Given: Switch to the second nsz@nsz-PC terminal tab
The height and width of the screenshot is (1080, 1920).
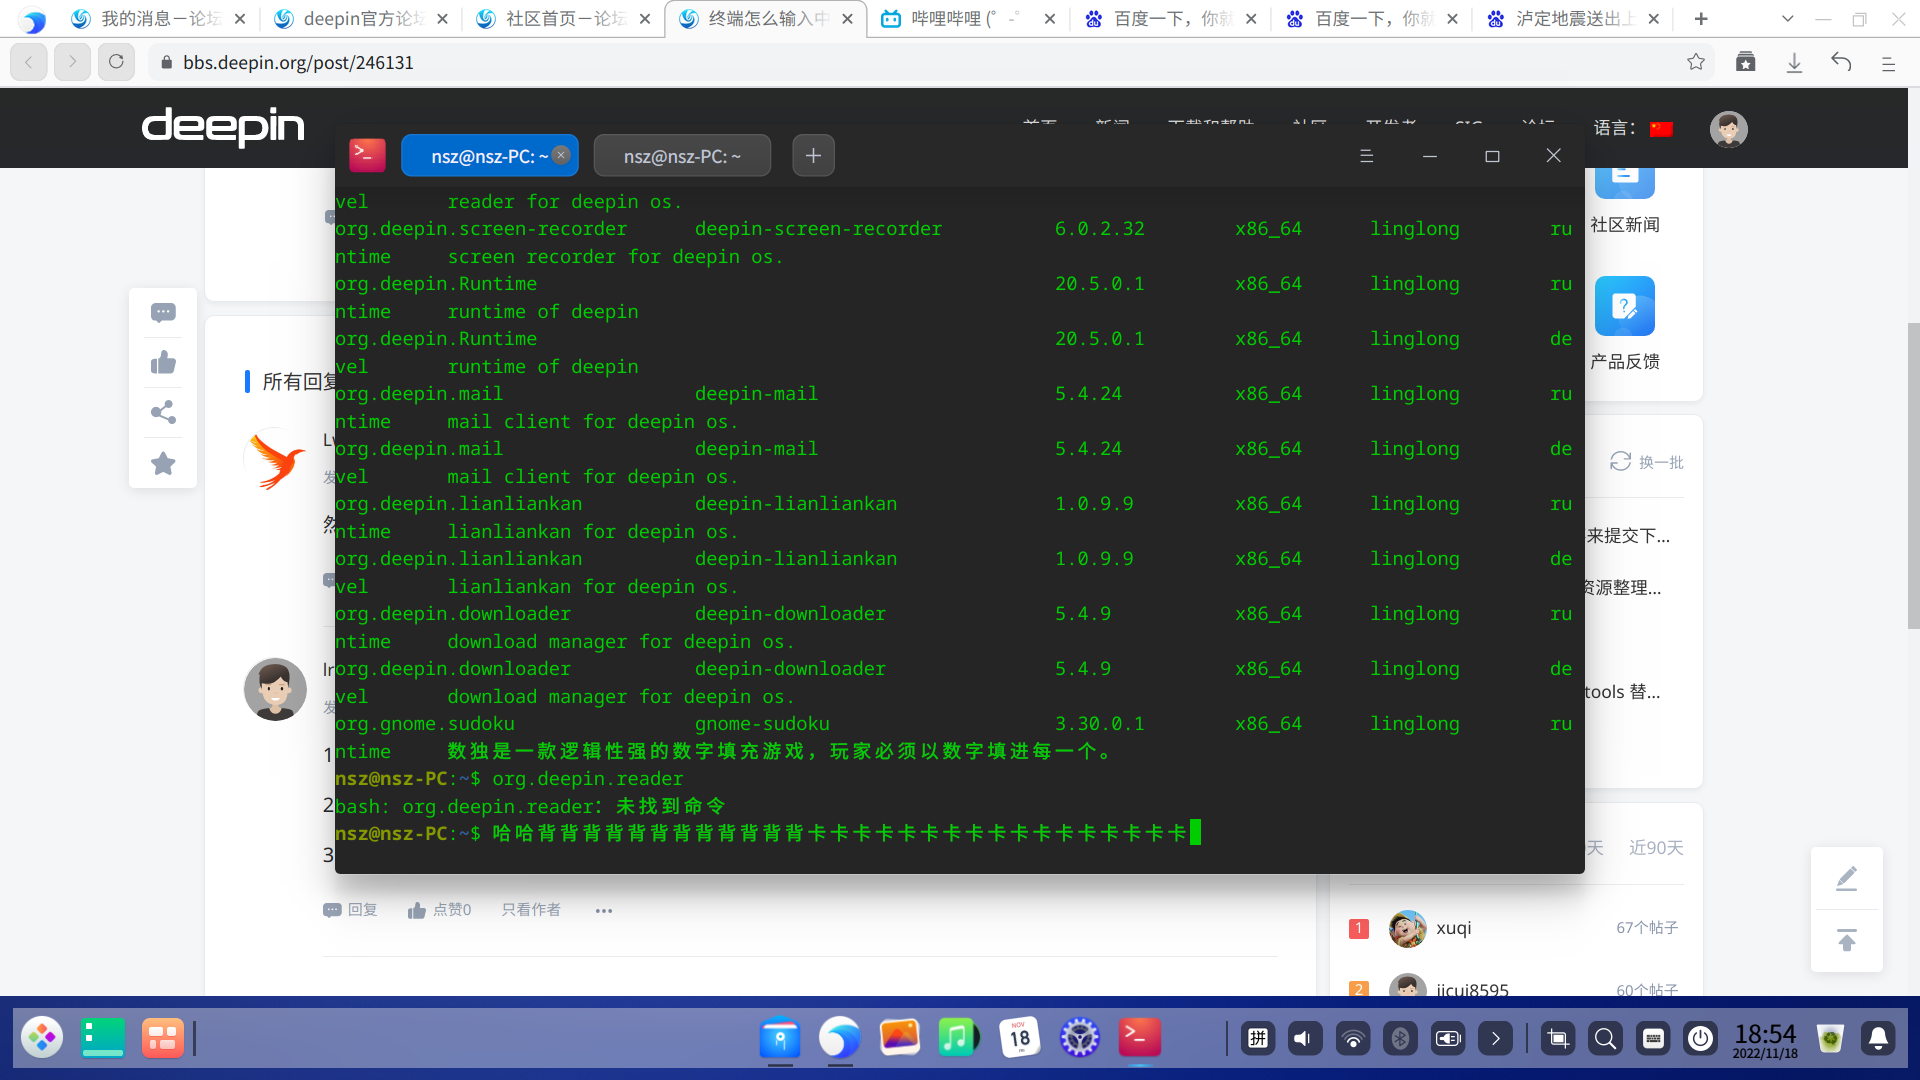Looking at the screenshot, I should coord(682,156).
